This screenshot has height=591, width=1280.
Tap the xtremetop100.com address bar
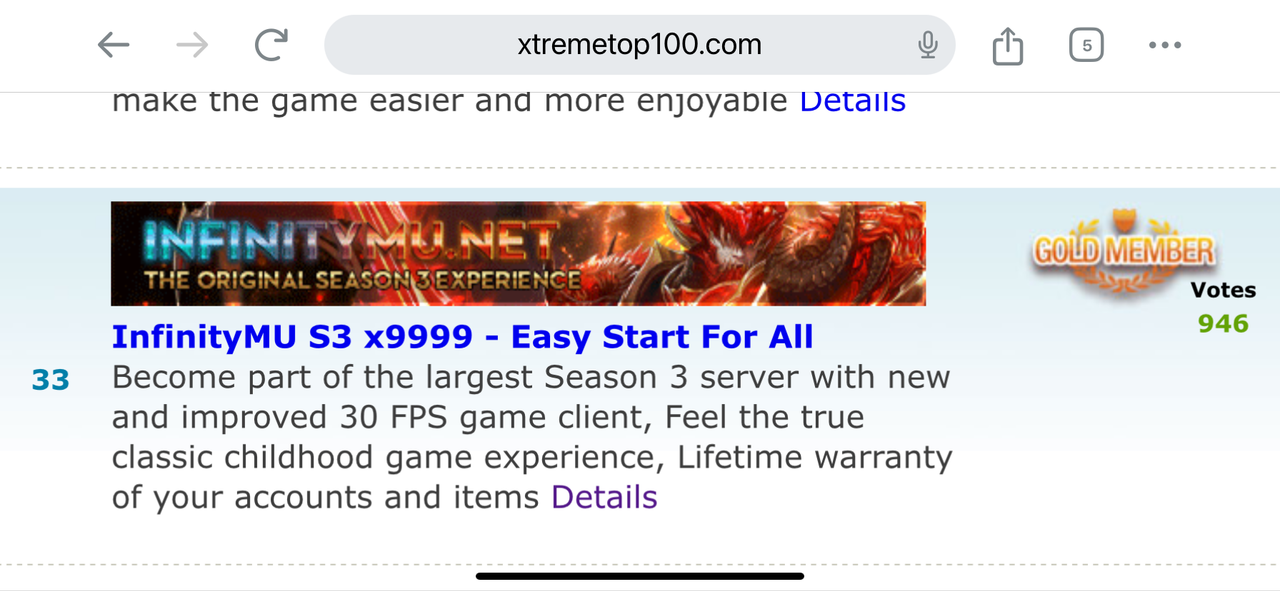[x=640, y=45]
